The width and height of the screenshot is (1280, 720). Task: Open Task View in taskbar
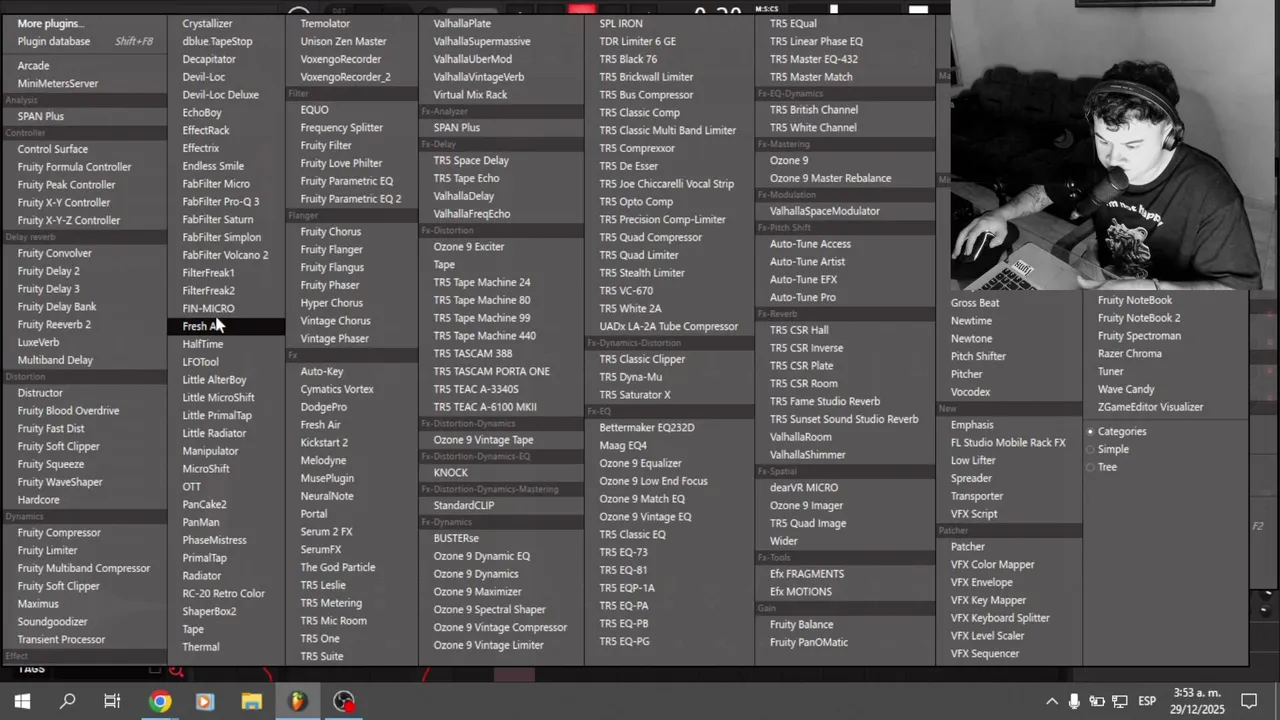click(x=112, y=701)
